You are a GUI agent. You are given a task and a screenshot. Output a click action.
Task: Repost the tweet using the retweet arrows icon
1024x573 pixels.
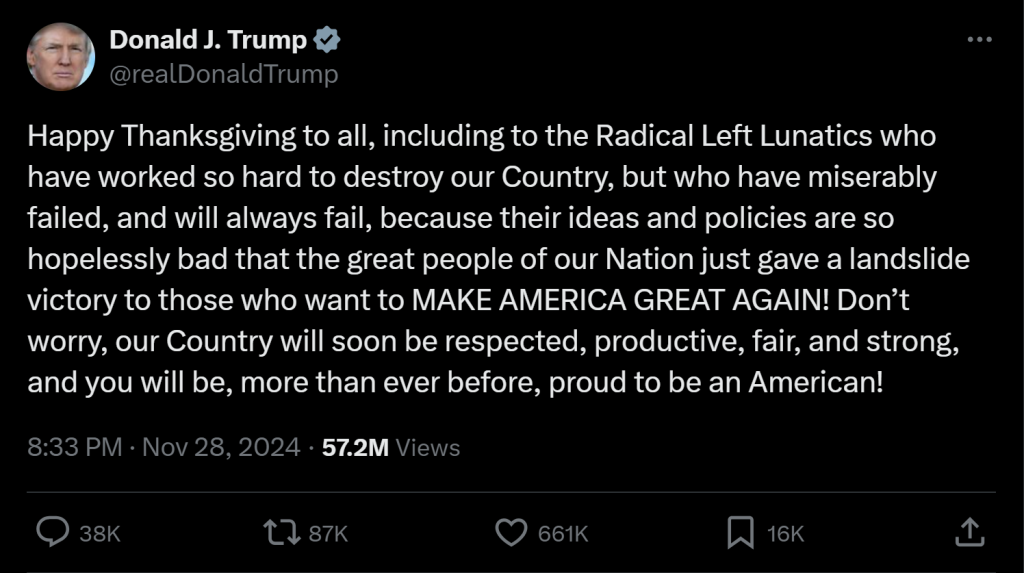(281, 533)
